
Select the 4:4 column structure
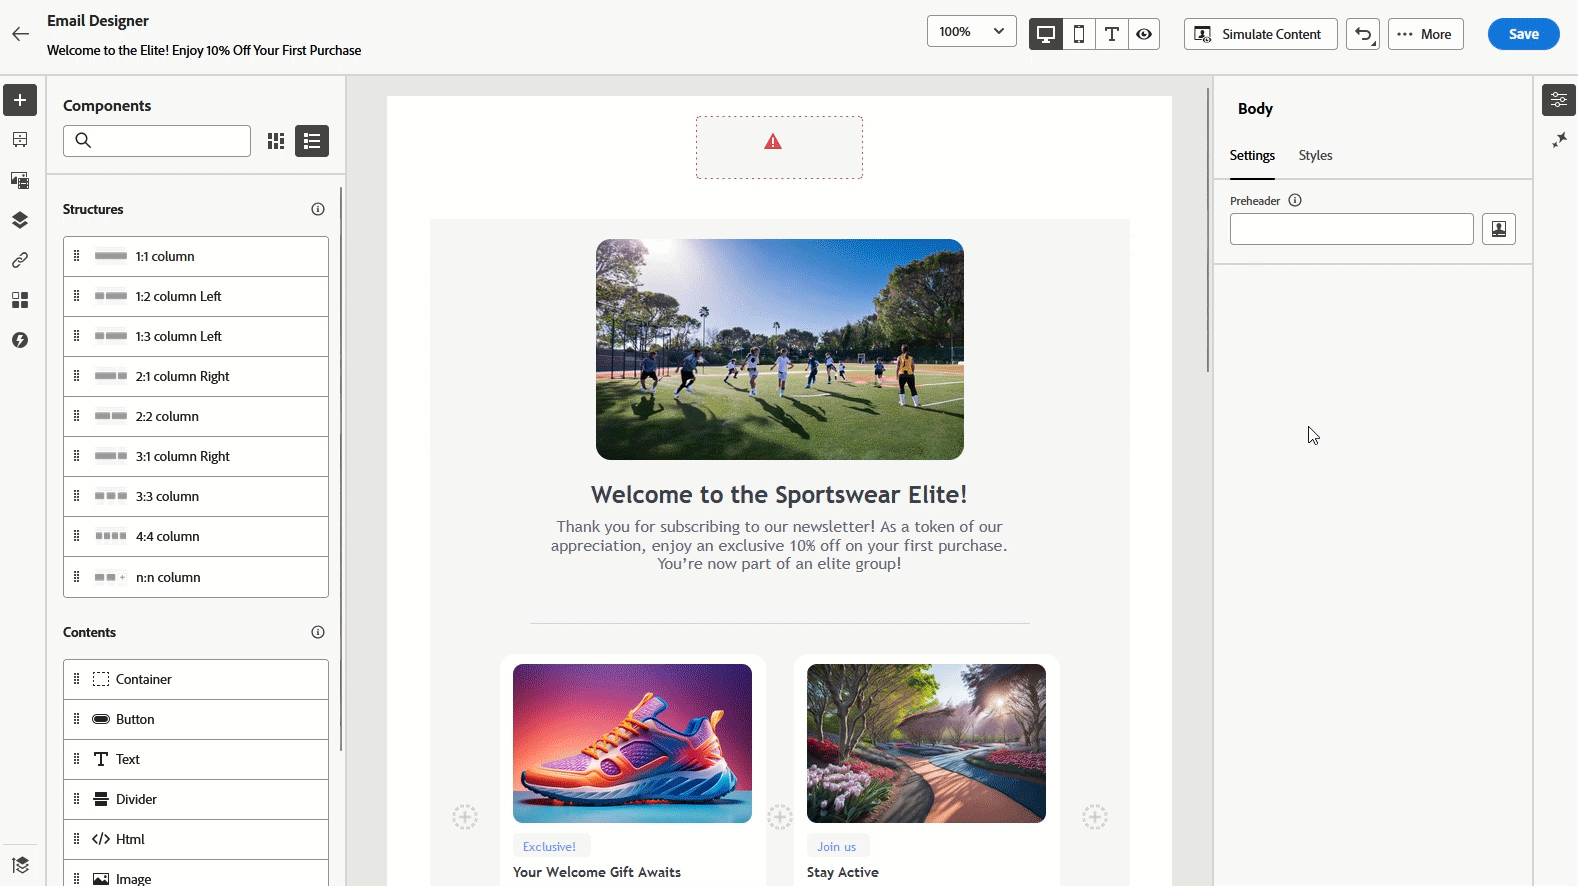pyautogui.click(x=196, y=537)
